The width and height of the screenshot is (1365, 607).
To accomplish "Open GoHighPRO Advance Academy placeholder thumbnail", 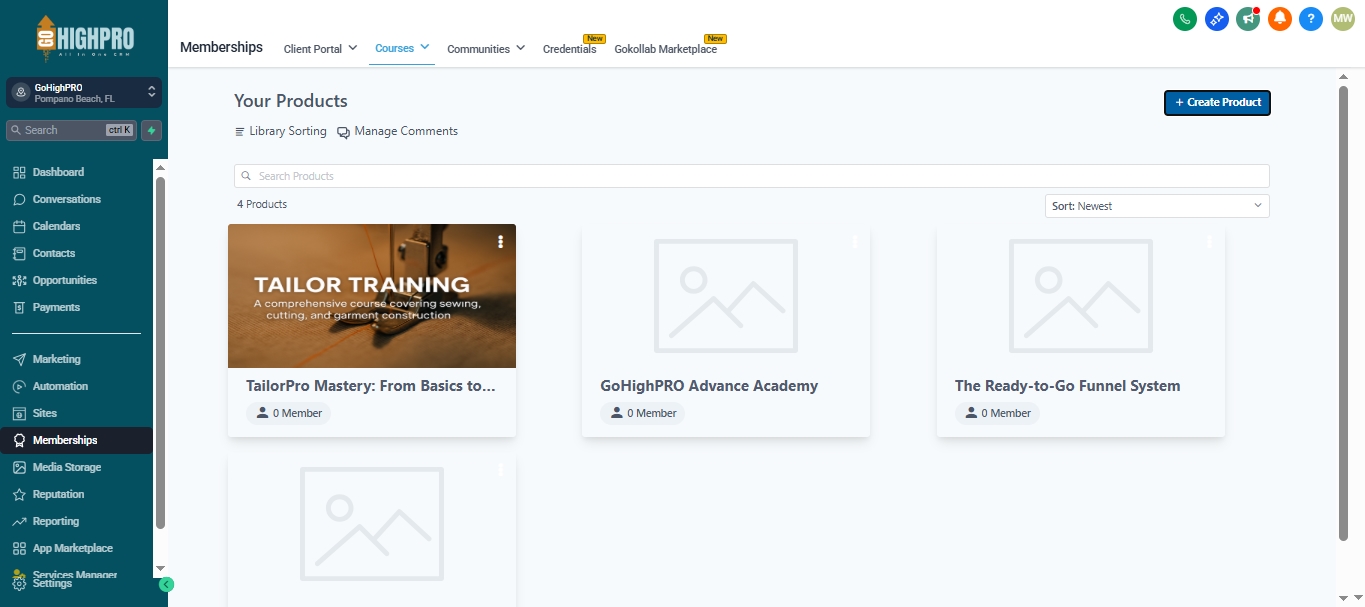I will [726, 296].
